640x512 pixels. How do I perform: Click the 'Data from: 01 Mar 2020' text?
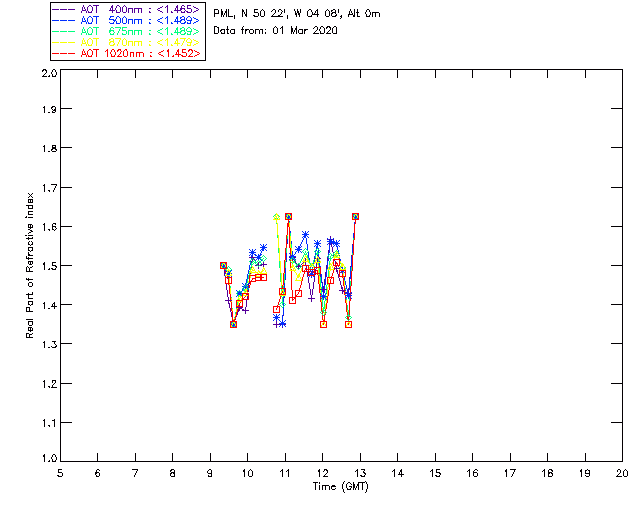(276, 30)
